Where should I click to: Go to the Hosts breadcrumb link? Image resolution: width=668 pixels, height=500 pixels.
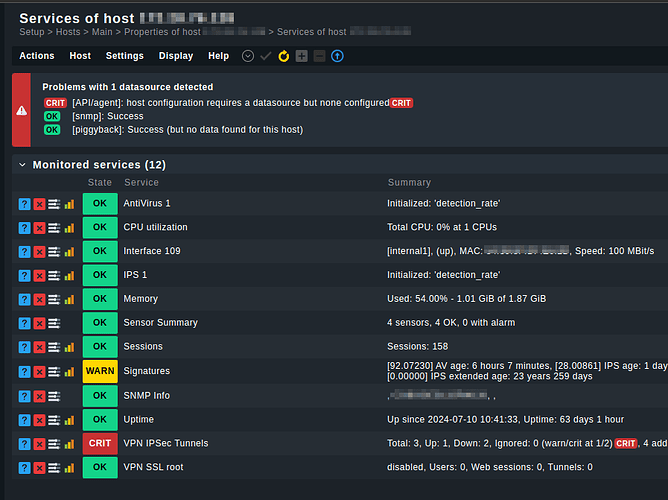(x=68, y=33)
